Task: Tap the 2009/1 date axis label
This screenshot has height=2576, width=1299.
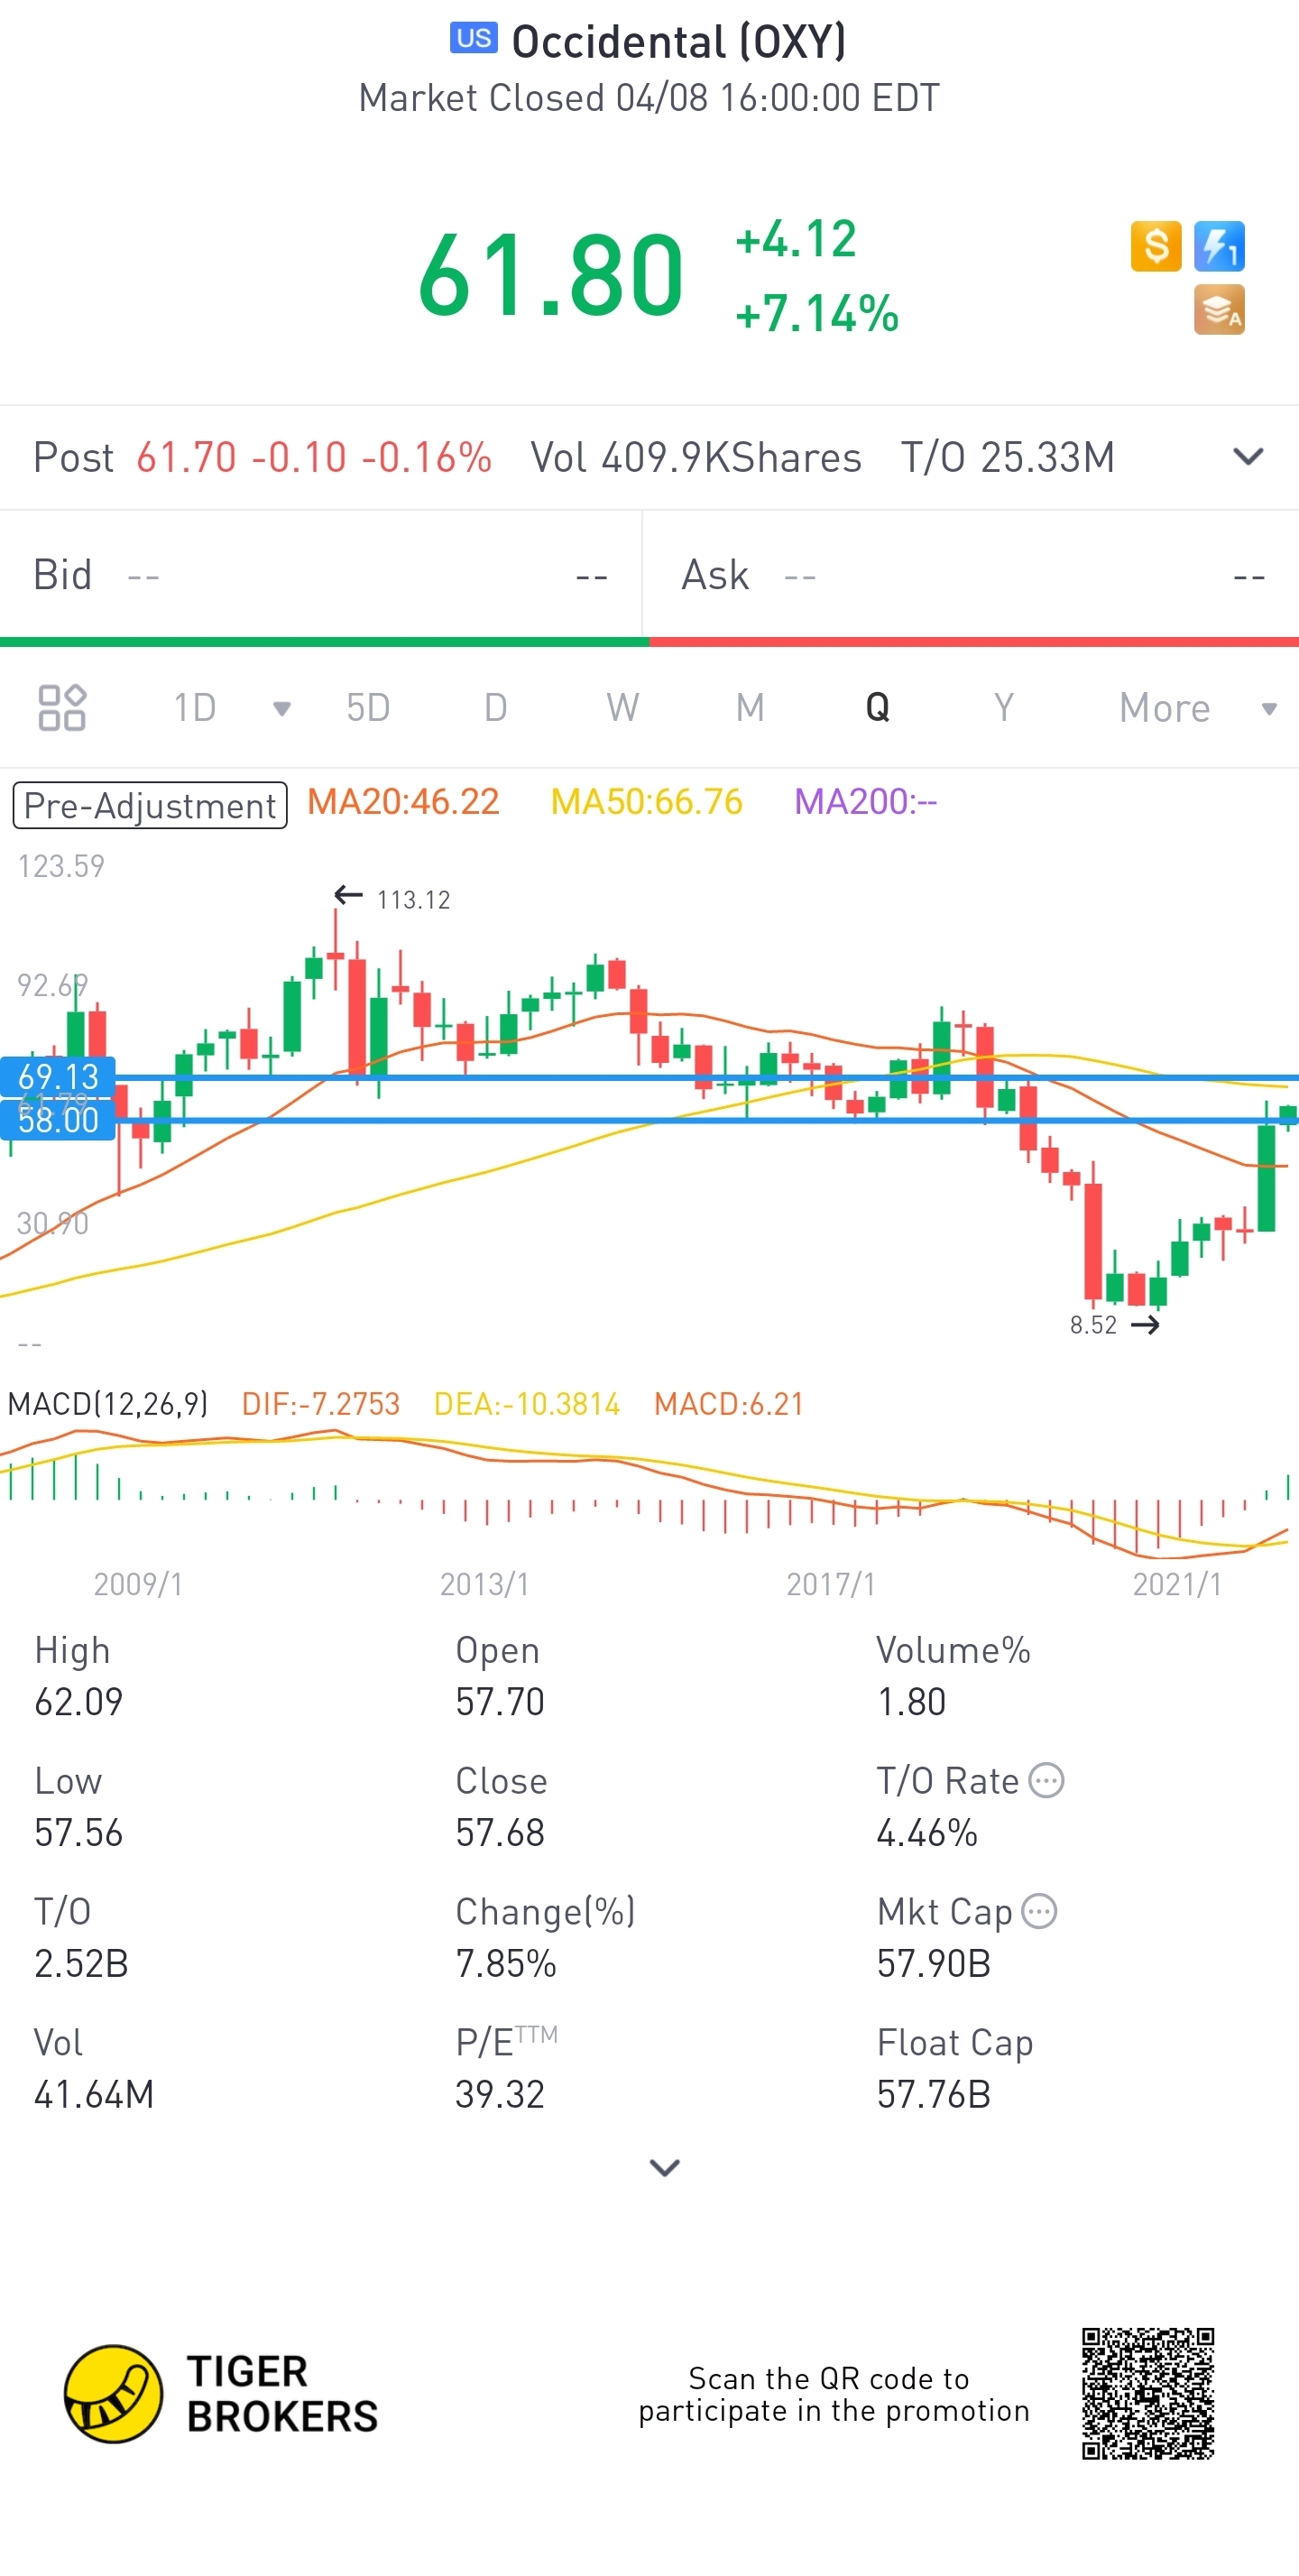Action: click(x=138, y=1584)
